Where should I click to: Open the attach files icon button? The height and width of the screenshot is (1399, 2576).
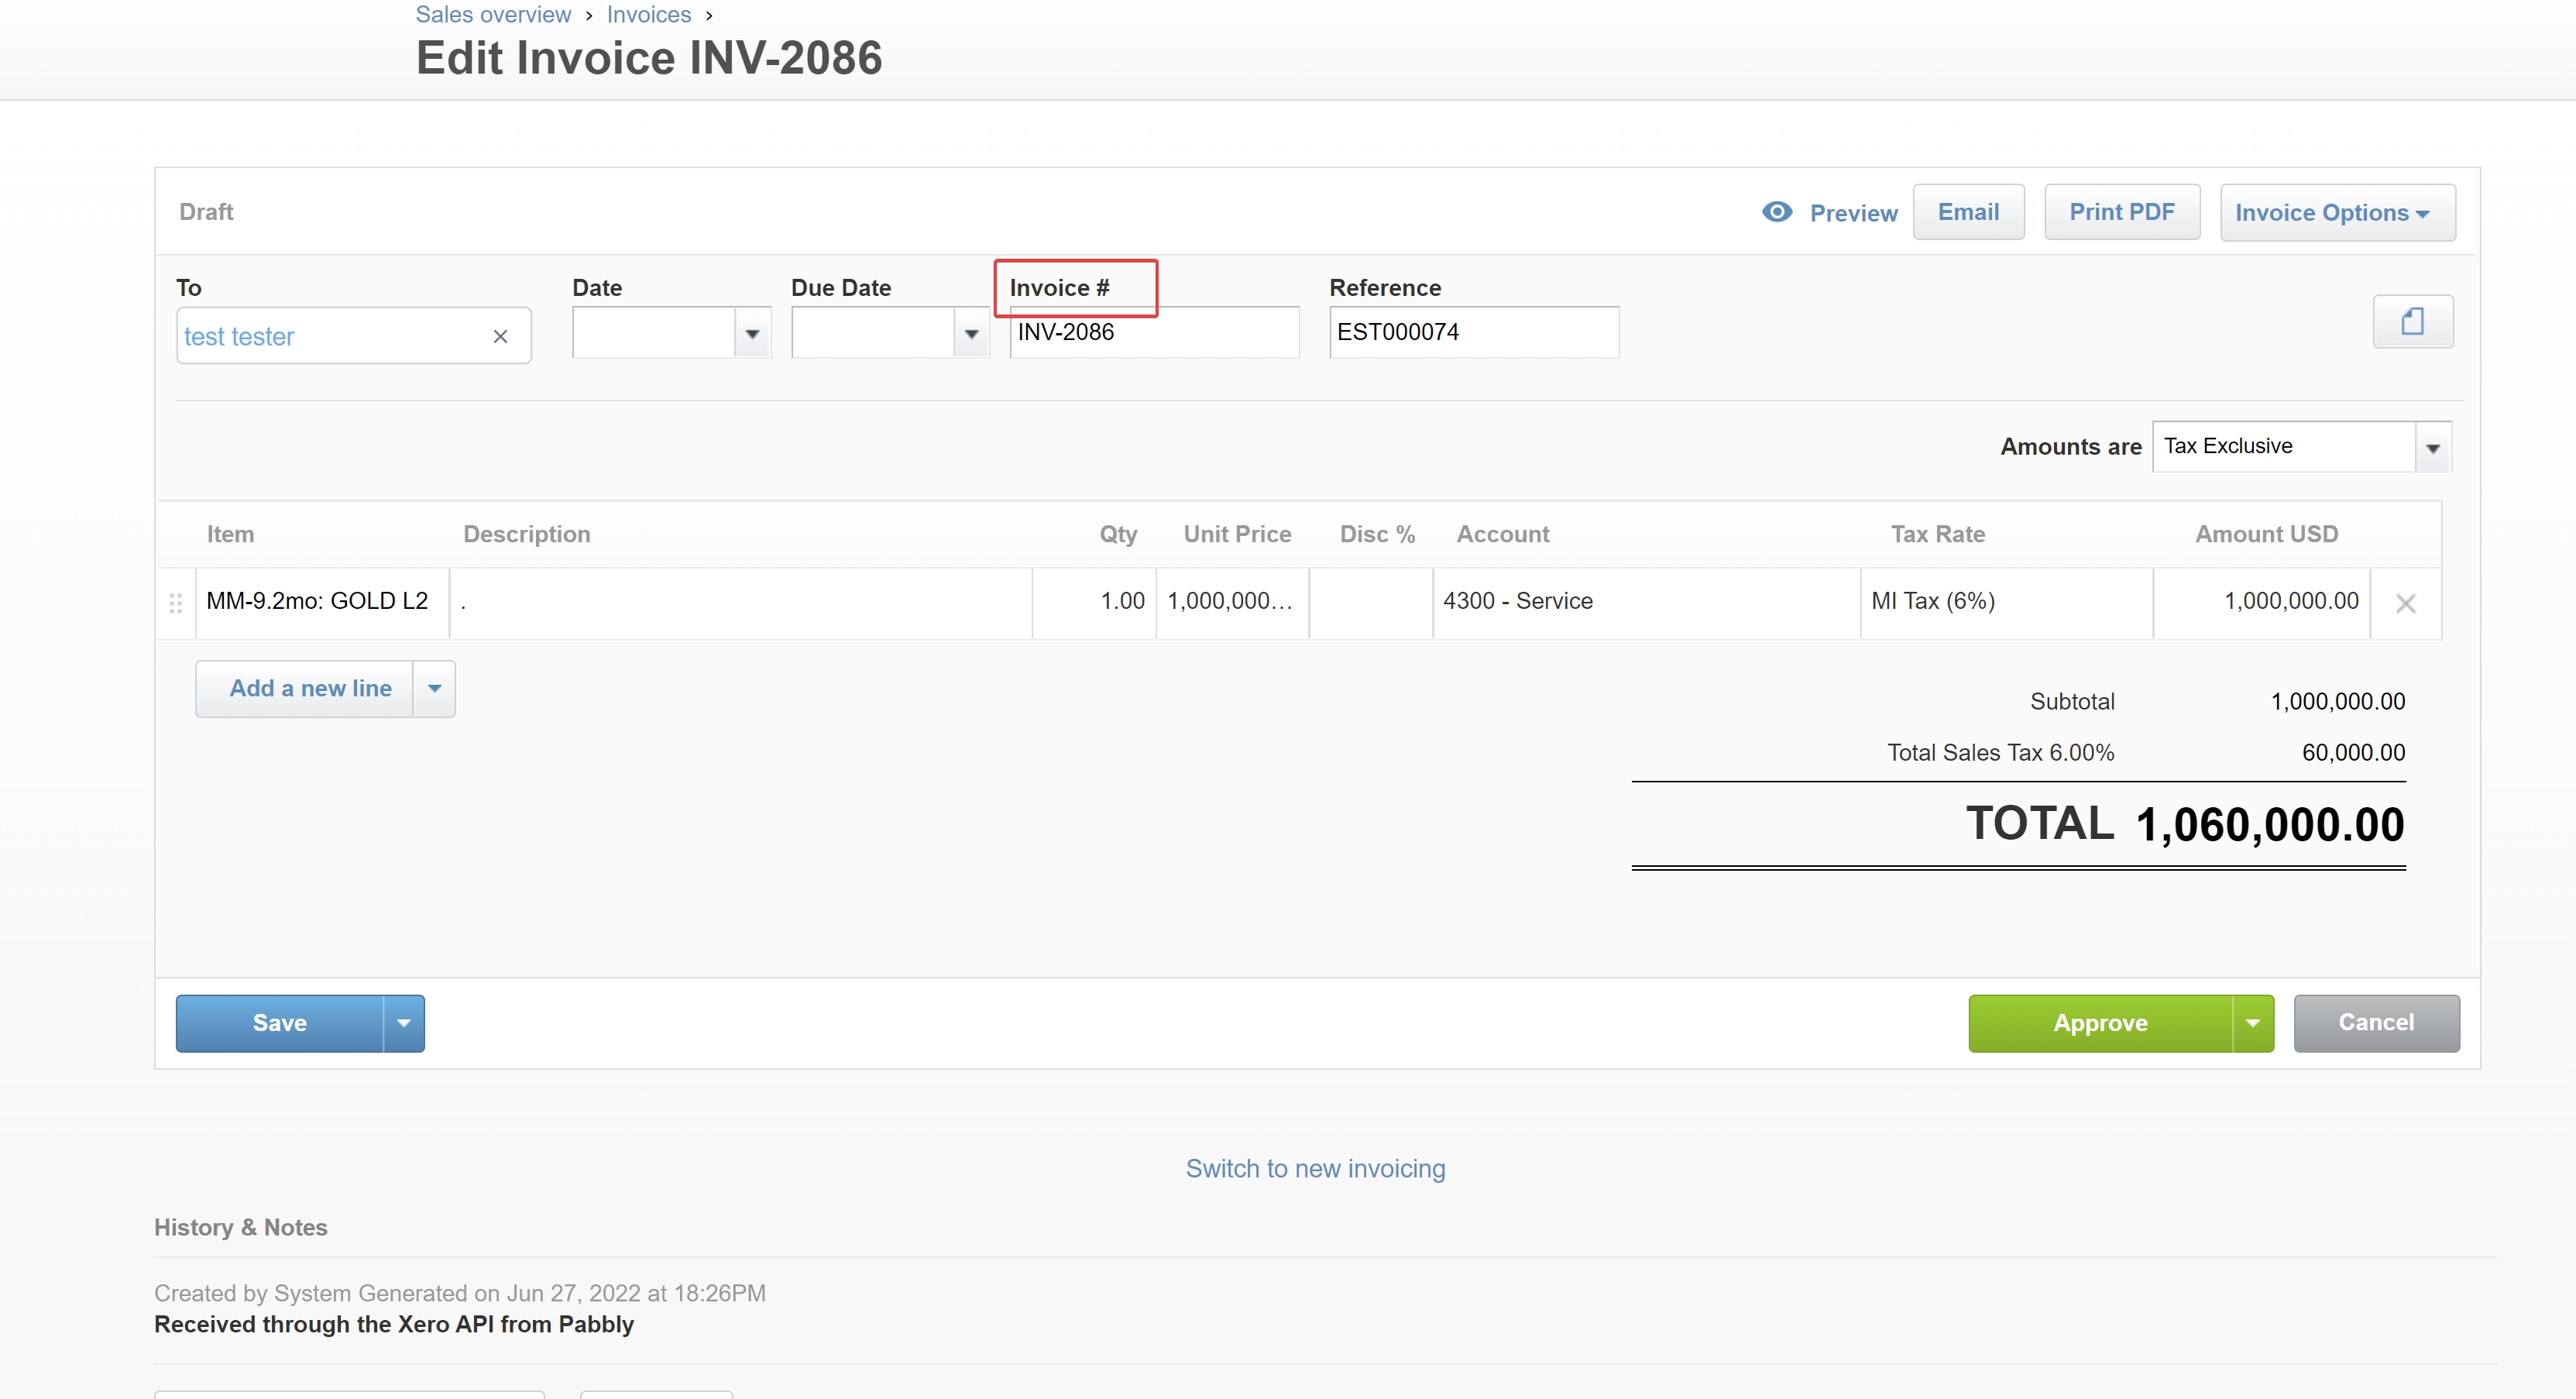pyautogui.click(x=2412, y=321)
